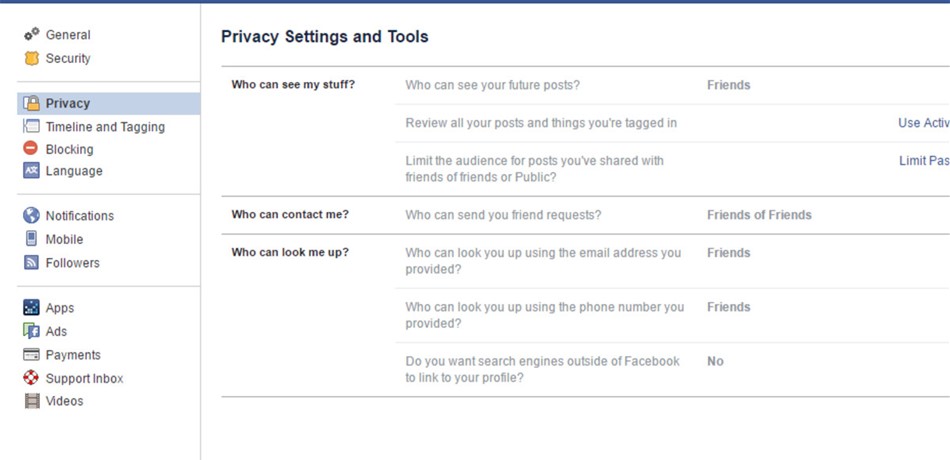Click the Support Inbox lifebuoy icon
Viewport: 950px width, 460px height.
(31, 378)
